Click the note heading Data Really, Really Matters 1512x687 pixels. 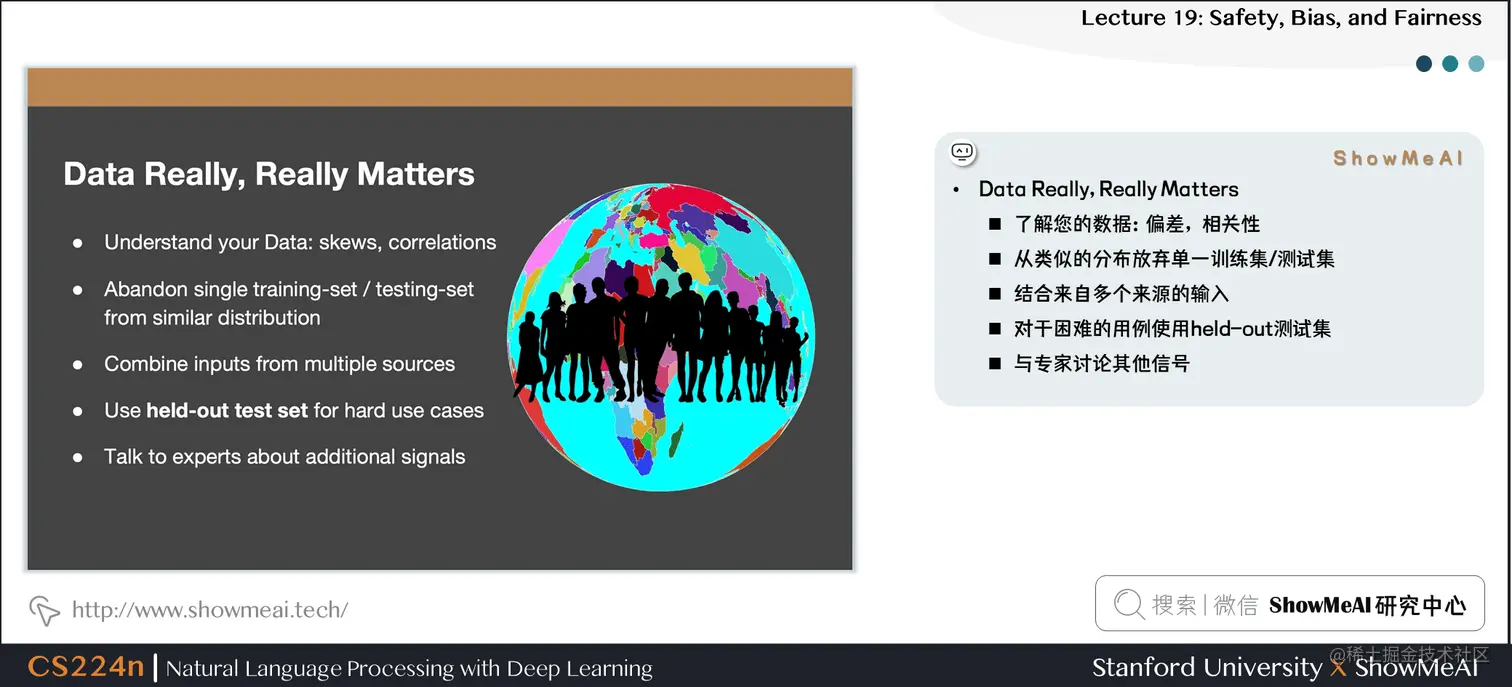point(1108,189)
